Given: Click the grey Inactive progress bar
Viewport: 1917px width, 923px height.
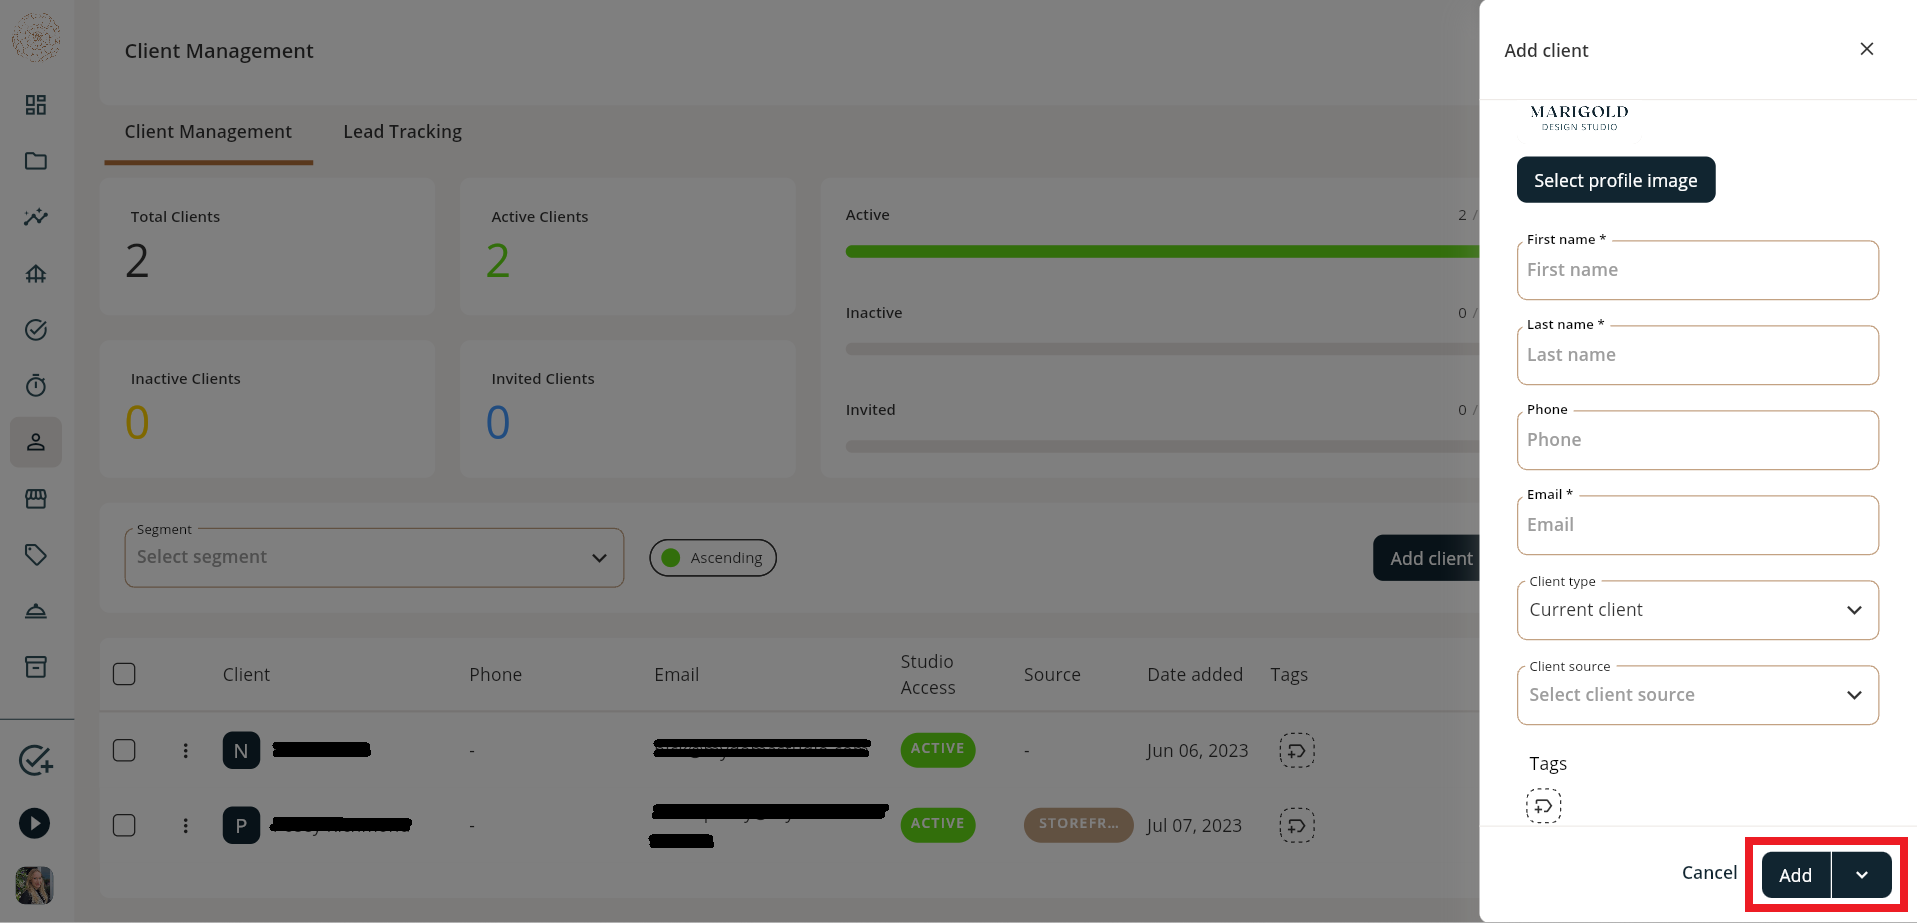Looking at the screenshot, I should click(x=1162, y=349).
